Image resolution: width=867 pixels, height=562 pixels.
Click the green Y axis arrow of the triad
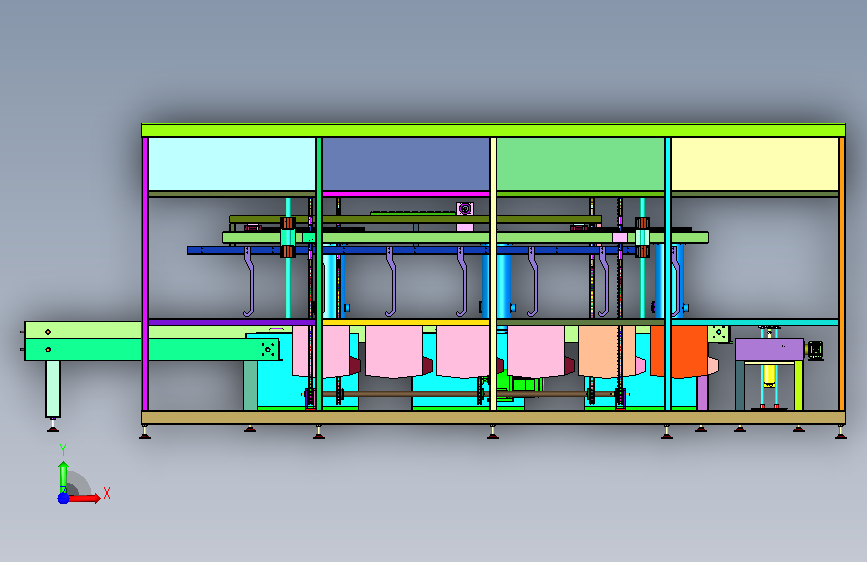[x=63, y=476]
